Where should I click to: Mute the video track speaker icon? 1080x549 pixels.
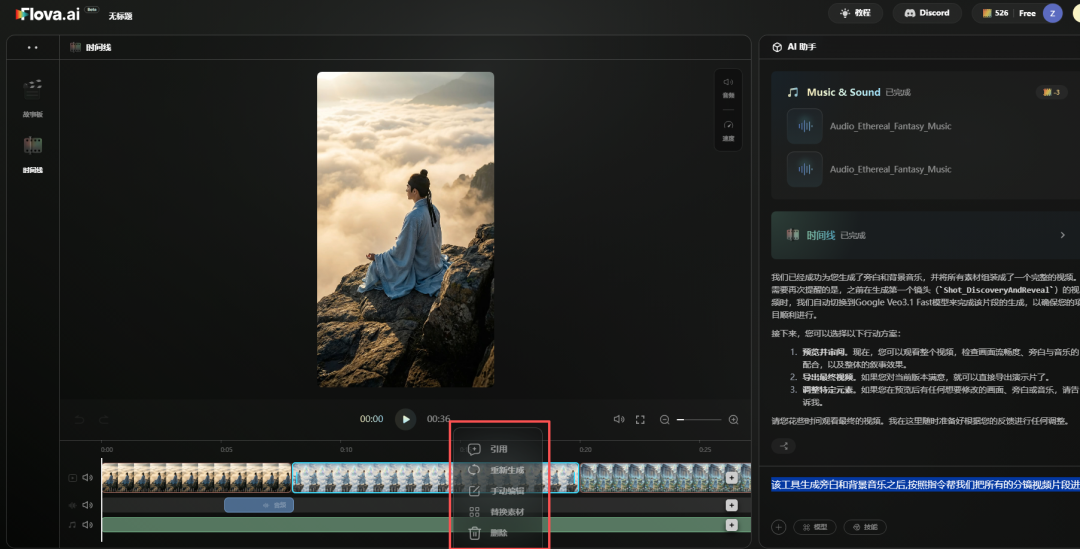[x=88, y=478]
